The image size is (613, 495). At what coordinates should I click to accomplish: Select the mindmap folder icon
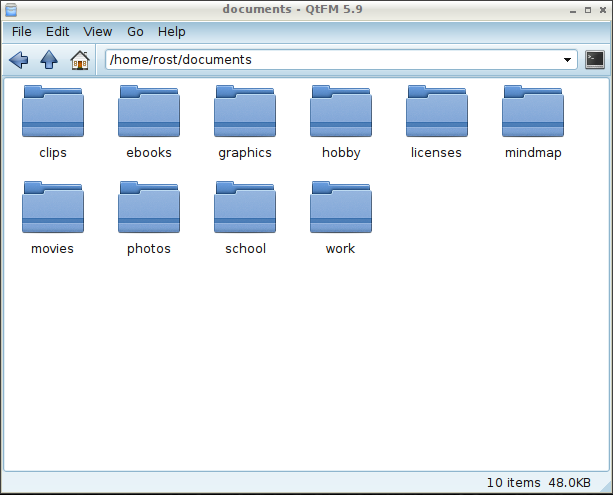533,111
